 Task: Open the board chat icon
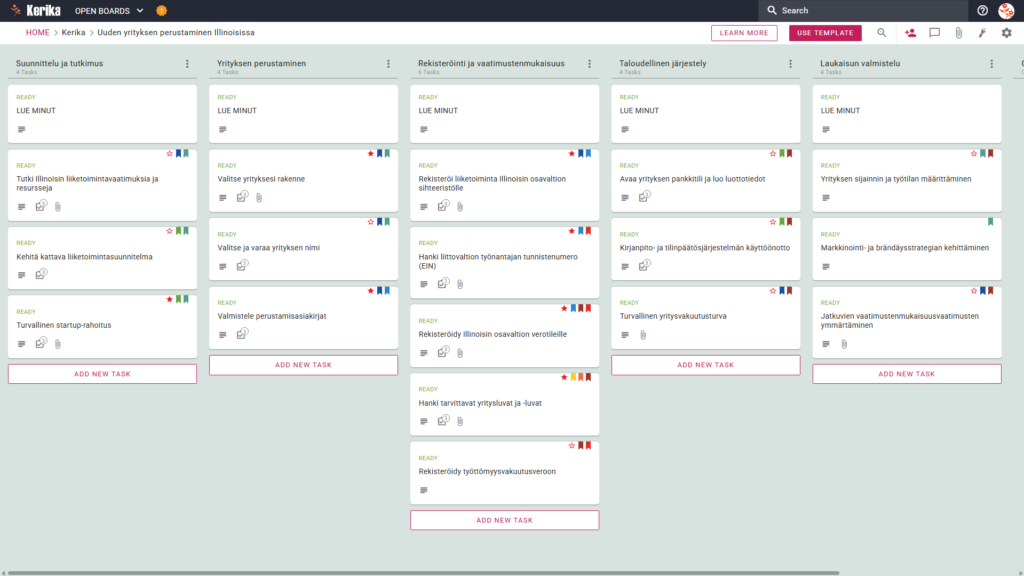tap(935, 33)
